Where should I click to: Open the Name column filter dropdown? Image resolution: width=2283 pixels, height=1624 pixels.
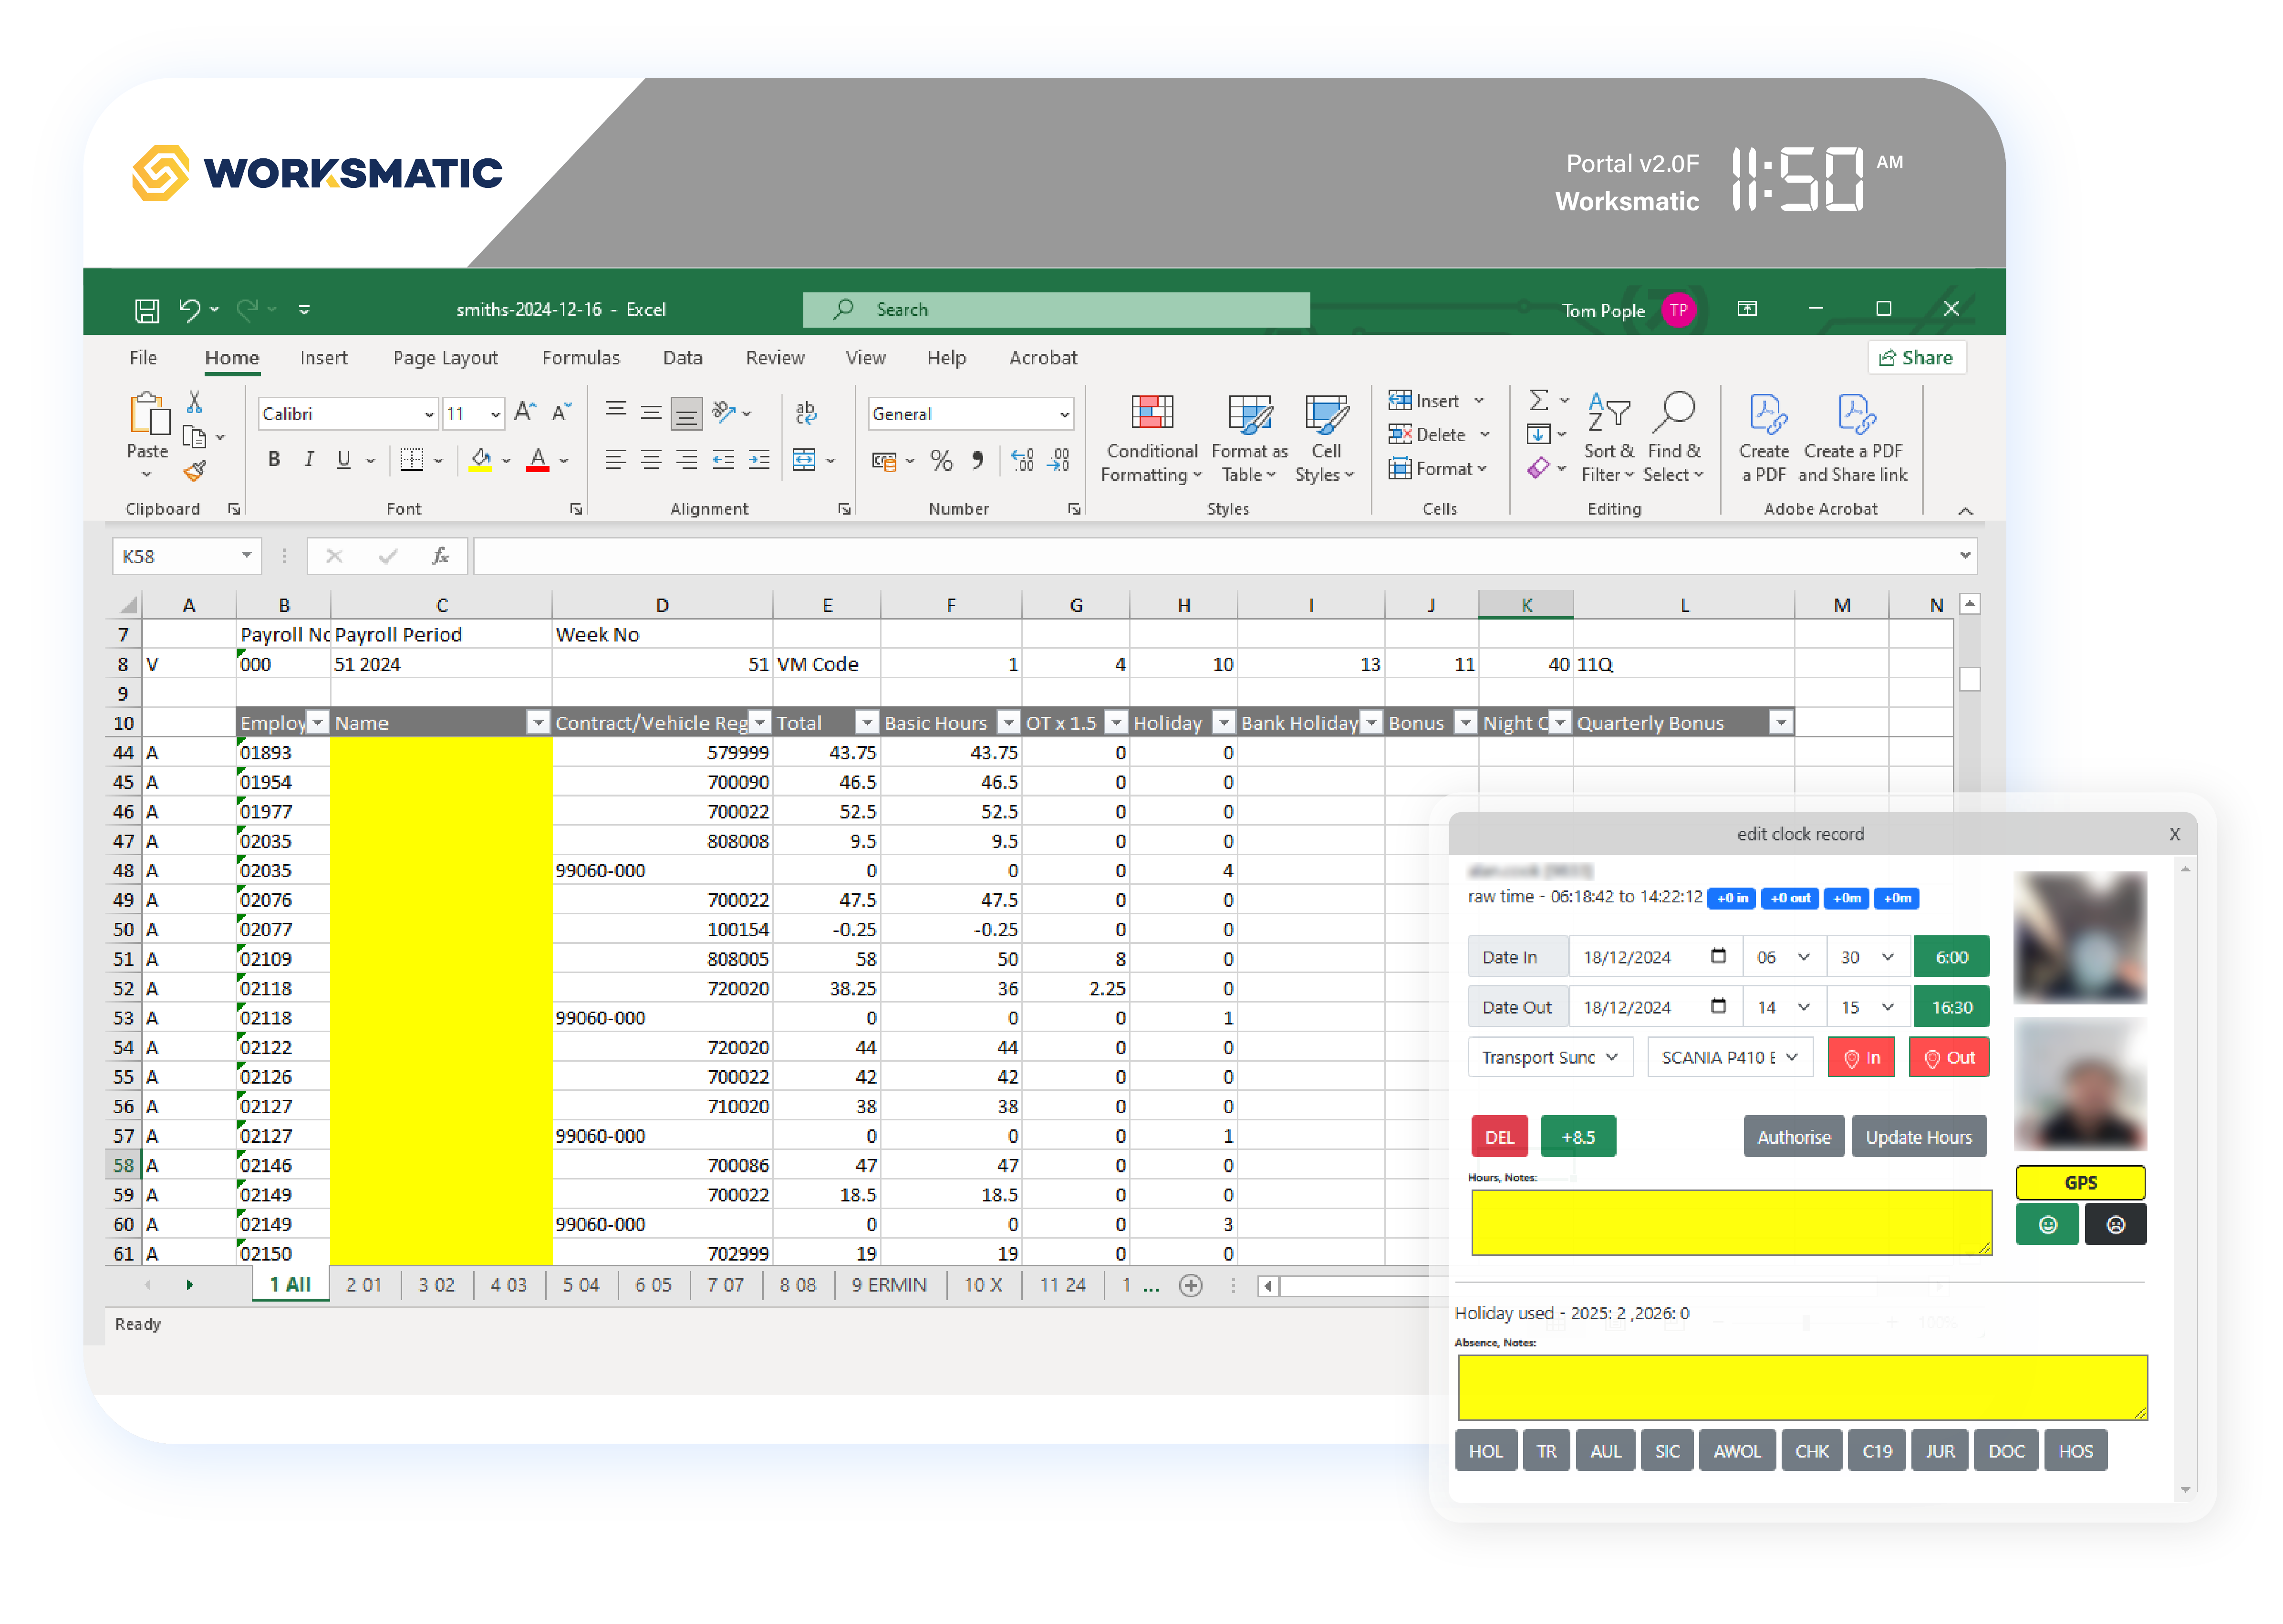tap(538, 723)
